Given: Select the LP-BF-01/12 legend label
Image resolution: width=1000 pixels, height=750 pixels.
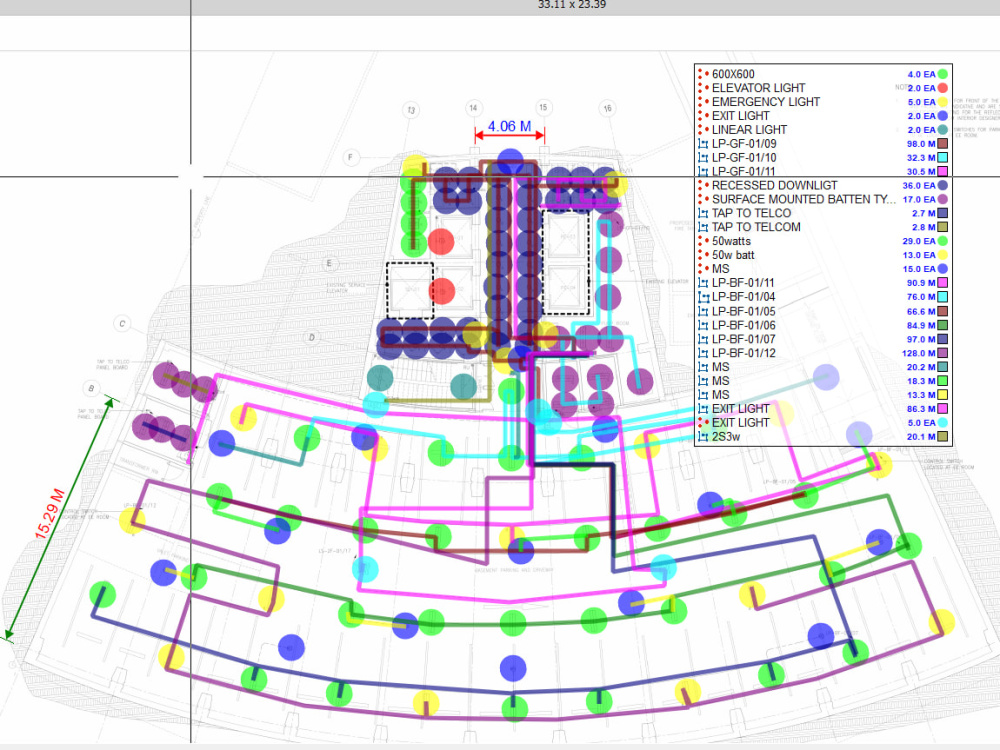Looking at the screenshot, I should [744, 353].
